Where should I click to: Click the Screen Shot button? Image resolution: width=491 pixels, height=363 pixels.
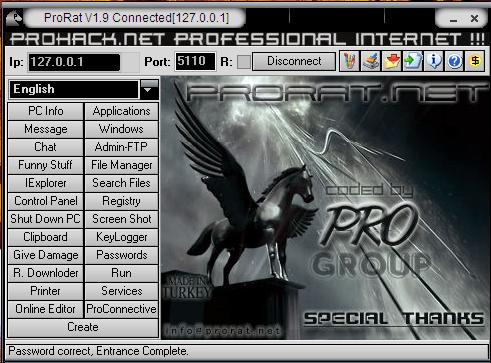click(121, 219)
